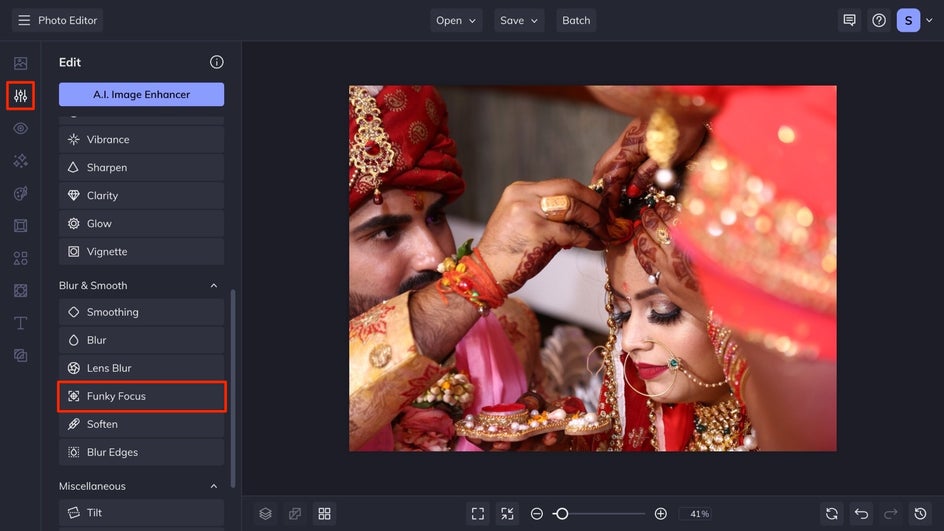Open the hamburger menu beside Photo Editor
944x531 pixels.
pos(24,20)
